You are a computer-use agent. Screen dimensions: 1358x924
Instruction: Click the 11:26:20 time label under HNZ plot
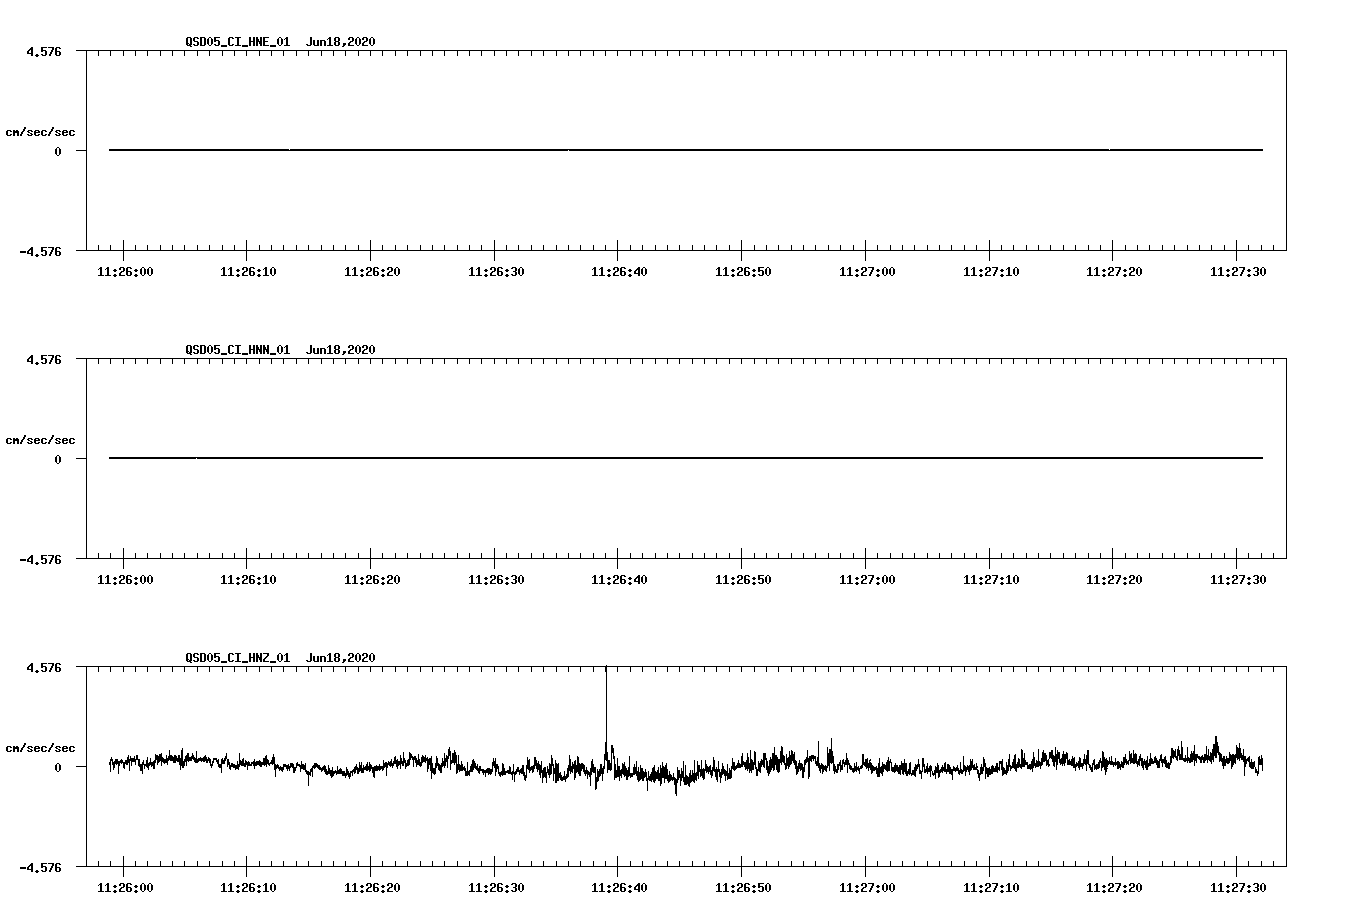[372, 887]
